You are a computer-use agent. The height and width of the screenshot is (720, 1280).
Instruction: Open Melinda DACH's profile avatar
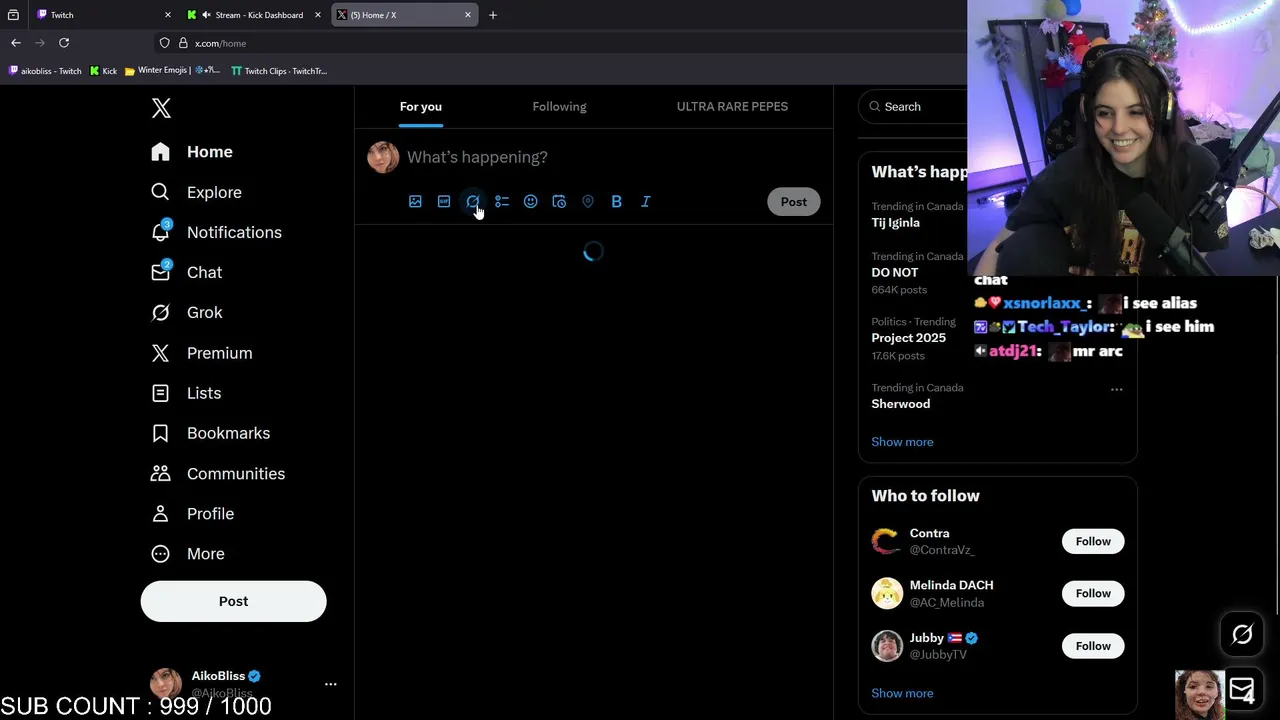[x=887, y=593]
